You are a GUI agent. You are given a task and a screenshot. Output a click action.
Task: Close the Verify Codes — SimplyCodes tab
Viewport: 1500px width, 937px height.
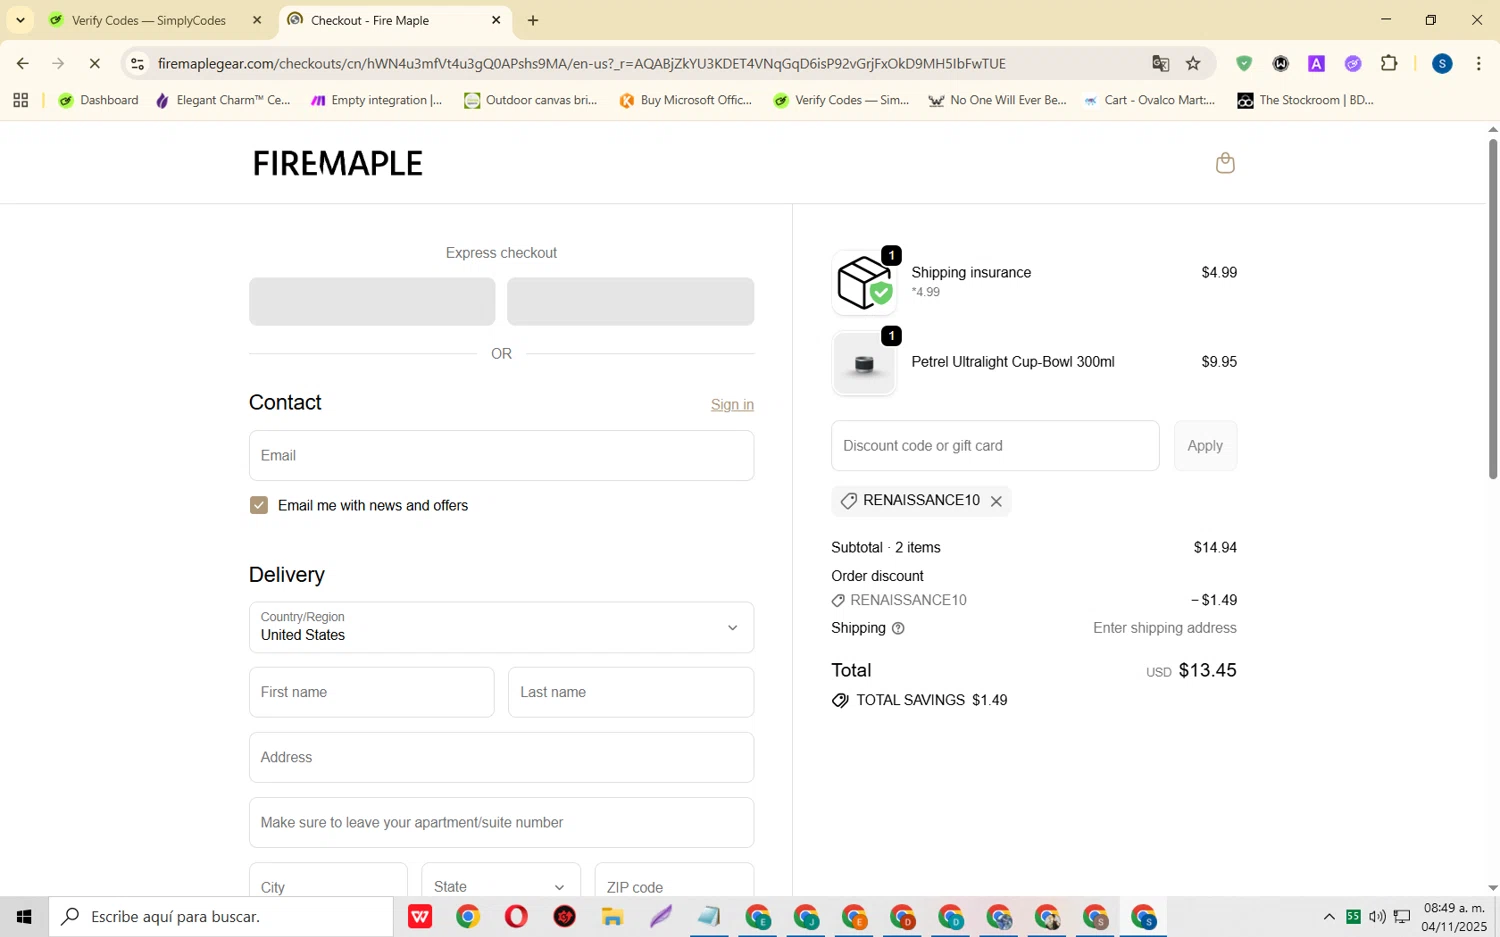click(x=257, y=20)
